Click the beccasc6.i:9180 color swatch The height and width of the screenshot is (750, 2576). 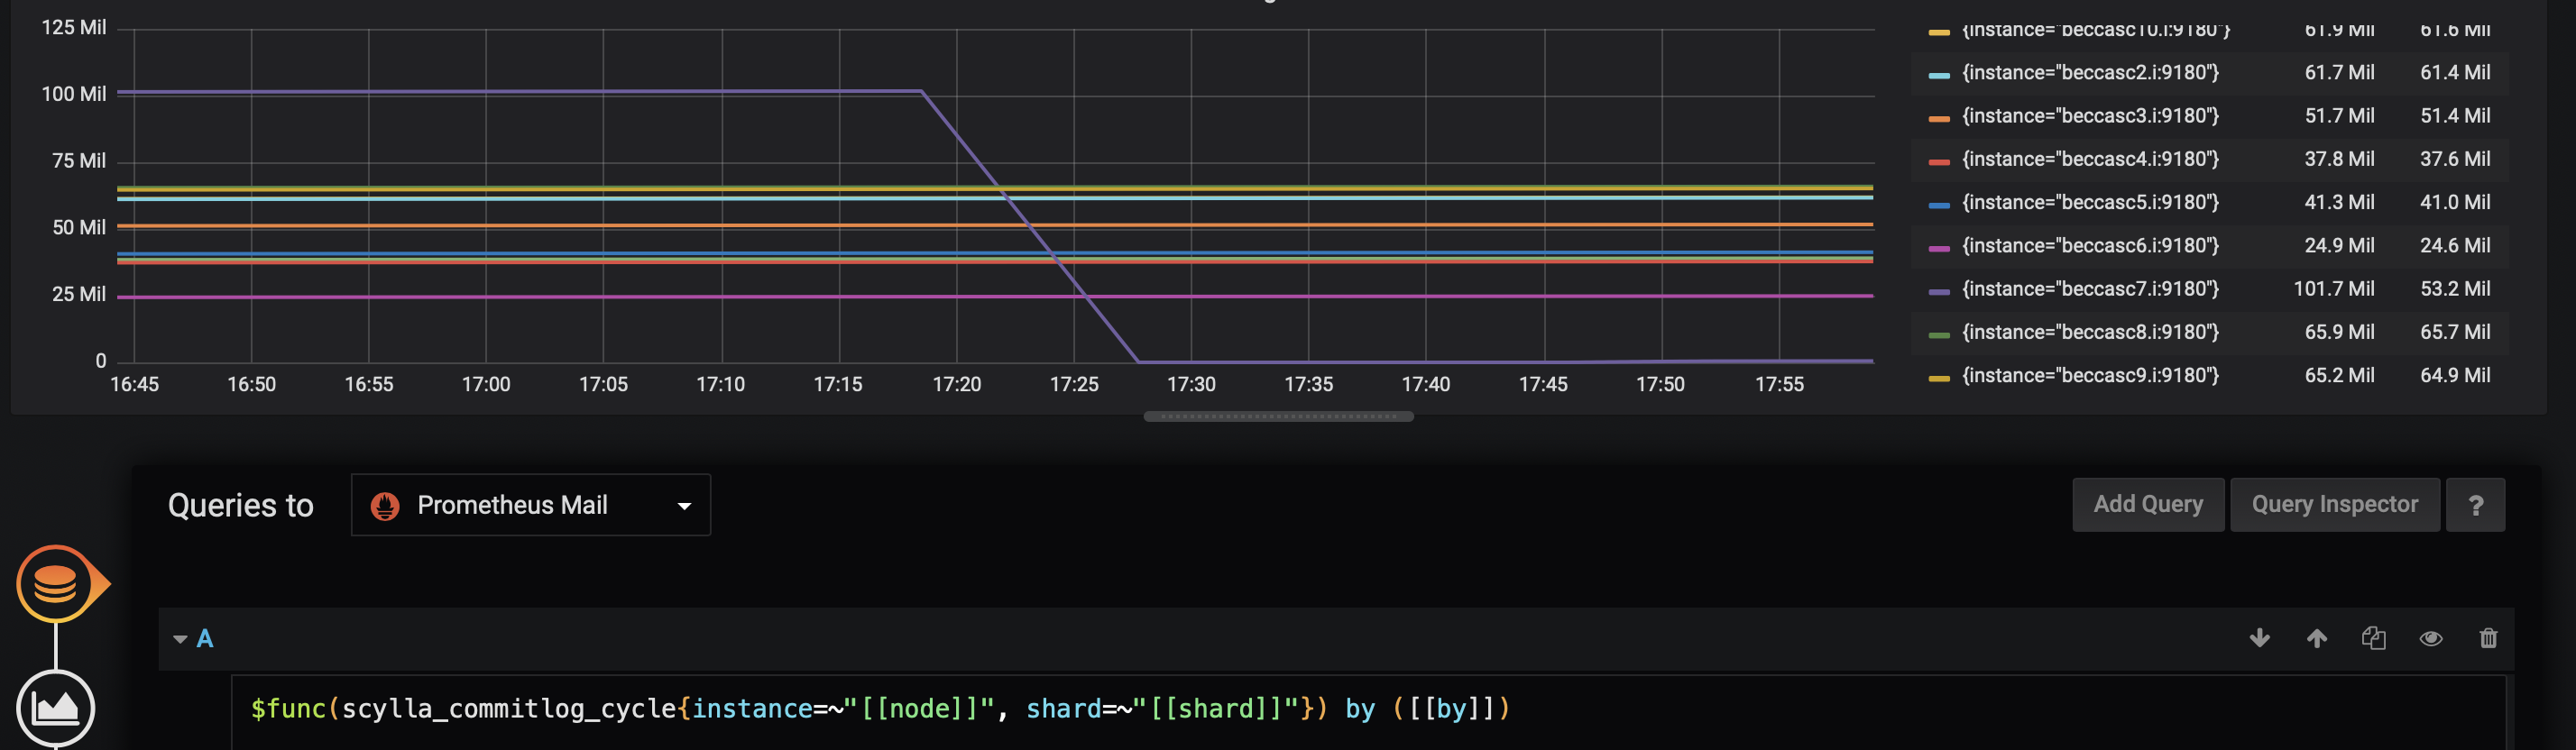tap(1939, 248)
